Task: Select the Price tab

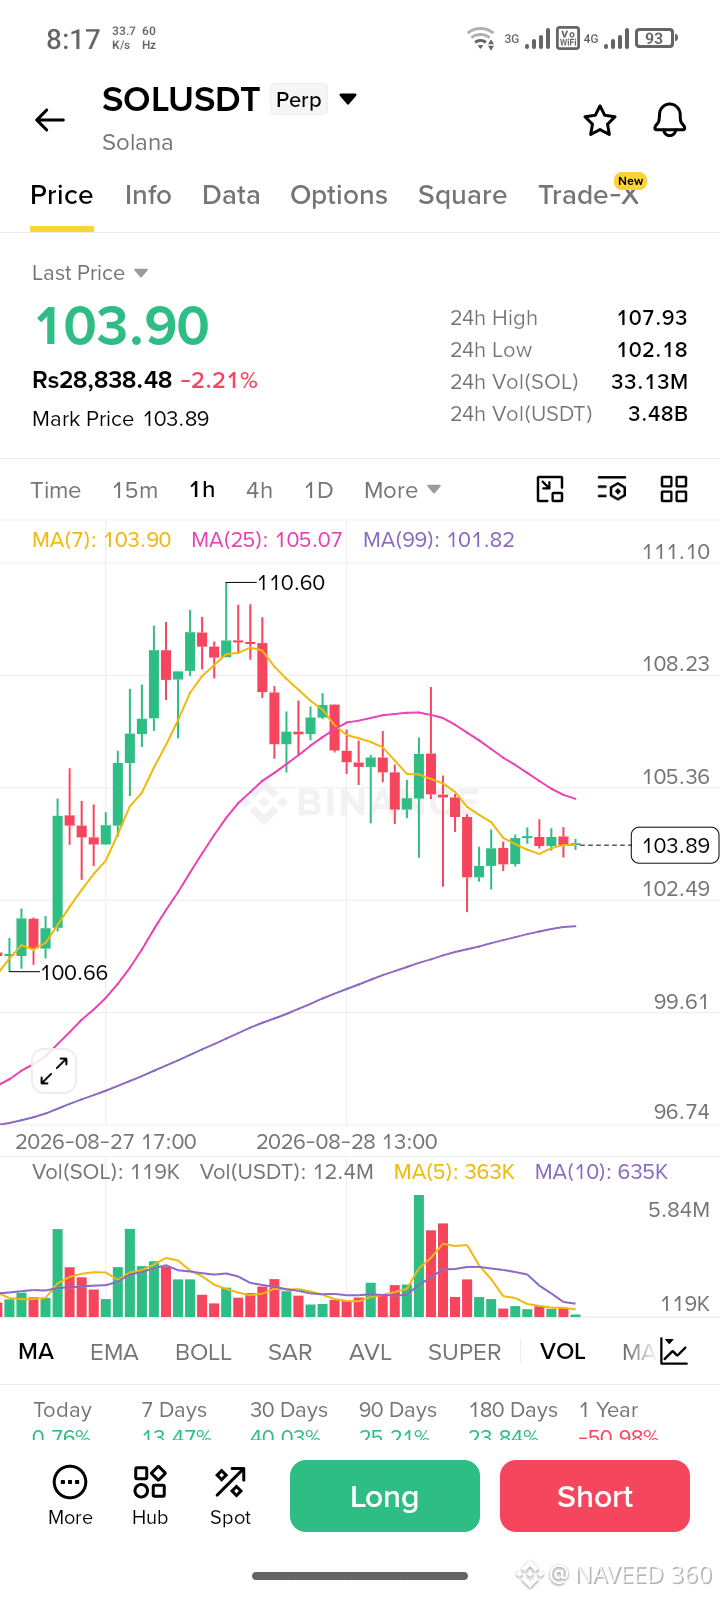Action: tap(62, 195)
